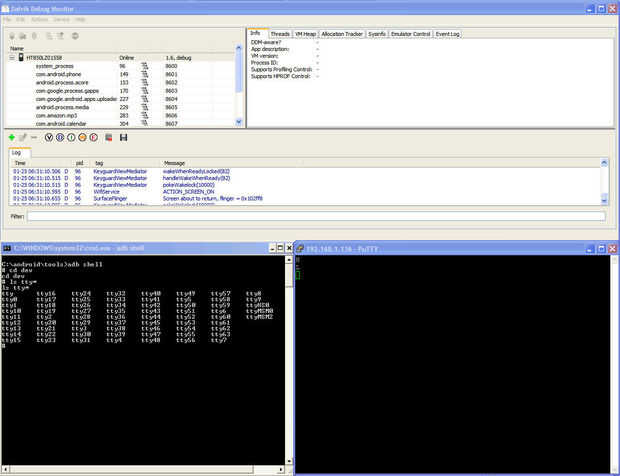Switch to the Emulator Control tab
Screen dimensions: 620x476
click(410, 34)
